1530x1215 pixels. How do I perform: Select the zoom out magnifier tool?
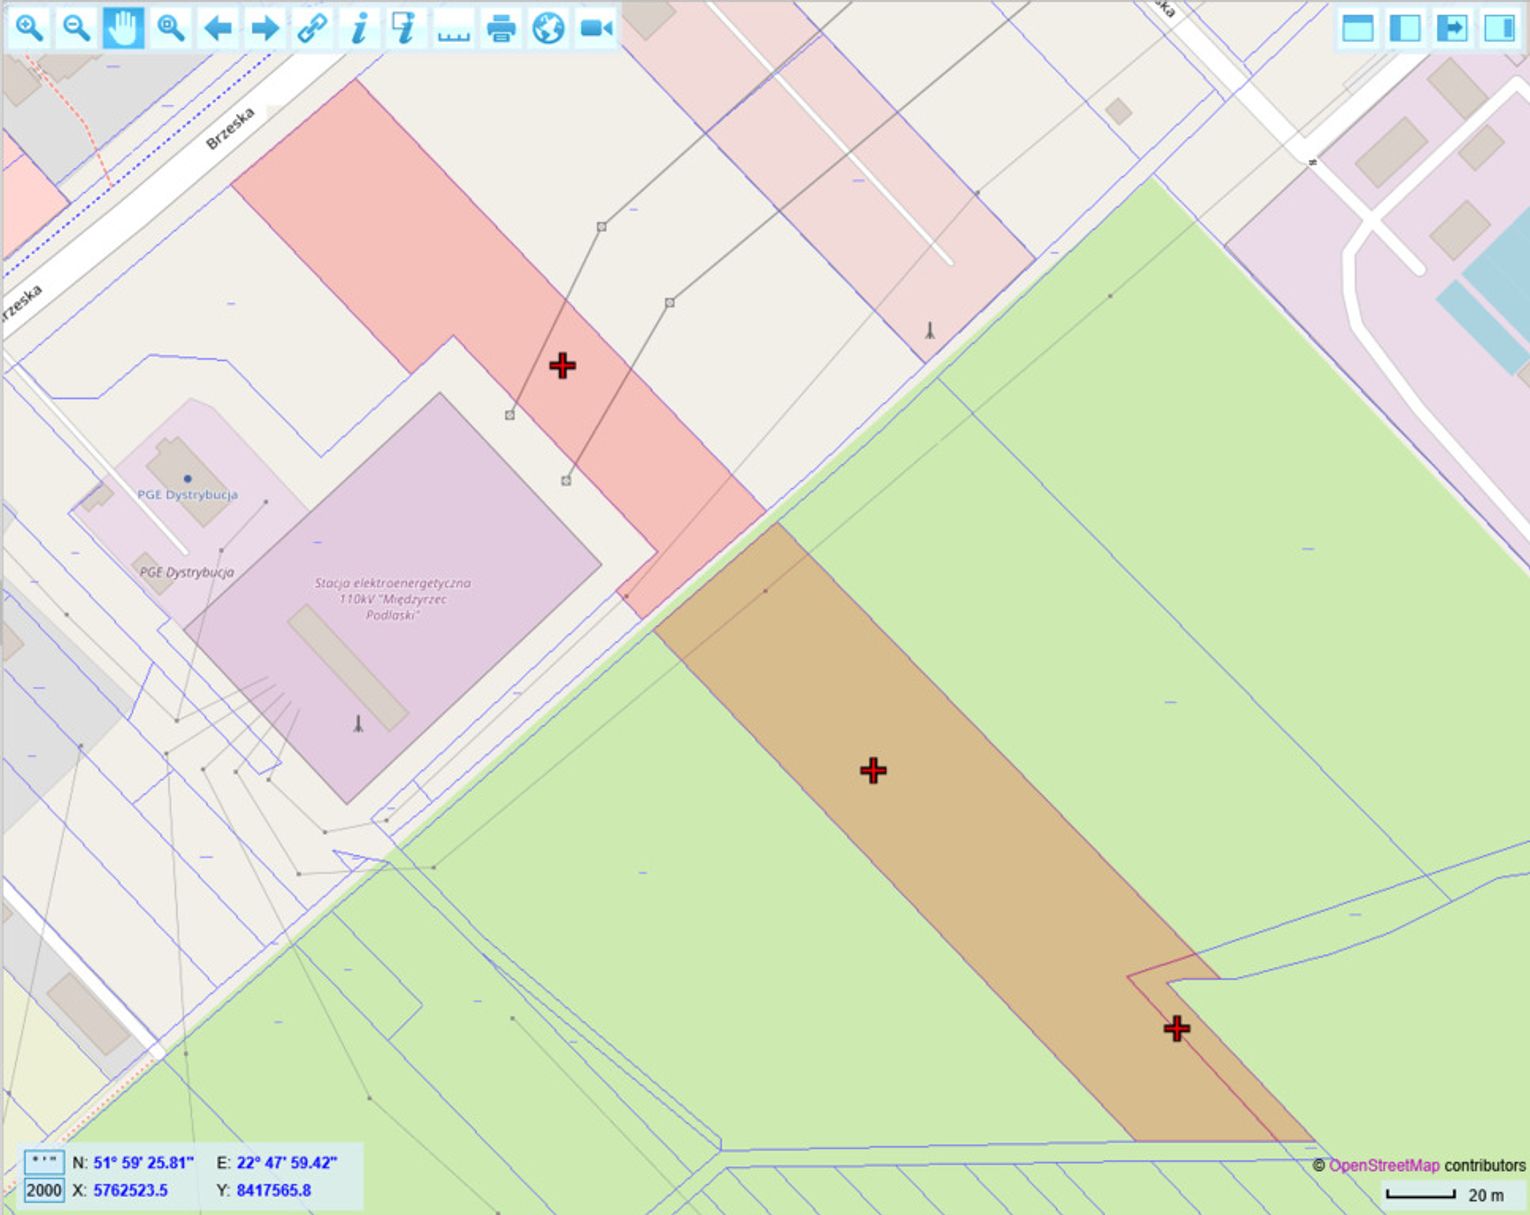76,28
